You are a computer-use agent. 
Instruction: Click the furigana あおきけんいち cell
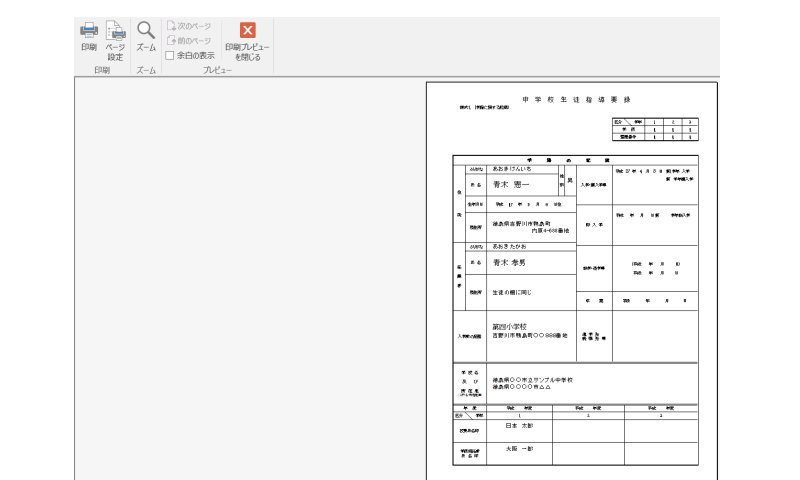513,169
